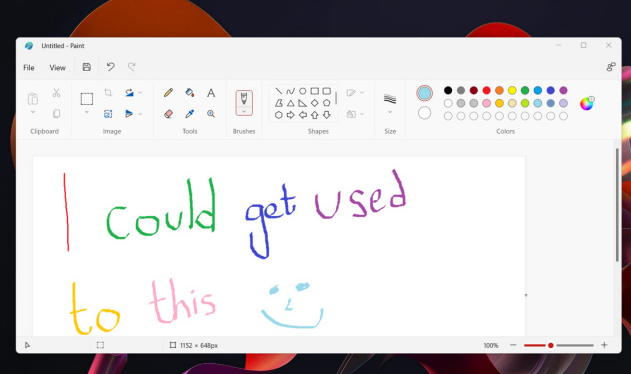Expand the Flip dropdown arrow
631x374 pixels.
[x=140, y=114]
